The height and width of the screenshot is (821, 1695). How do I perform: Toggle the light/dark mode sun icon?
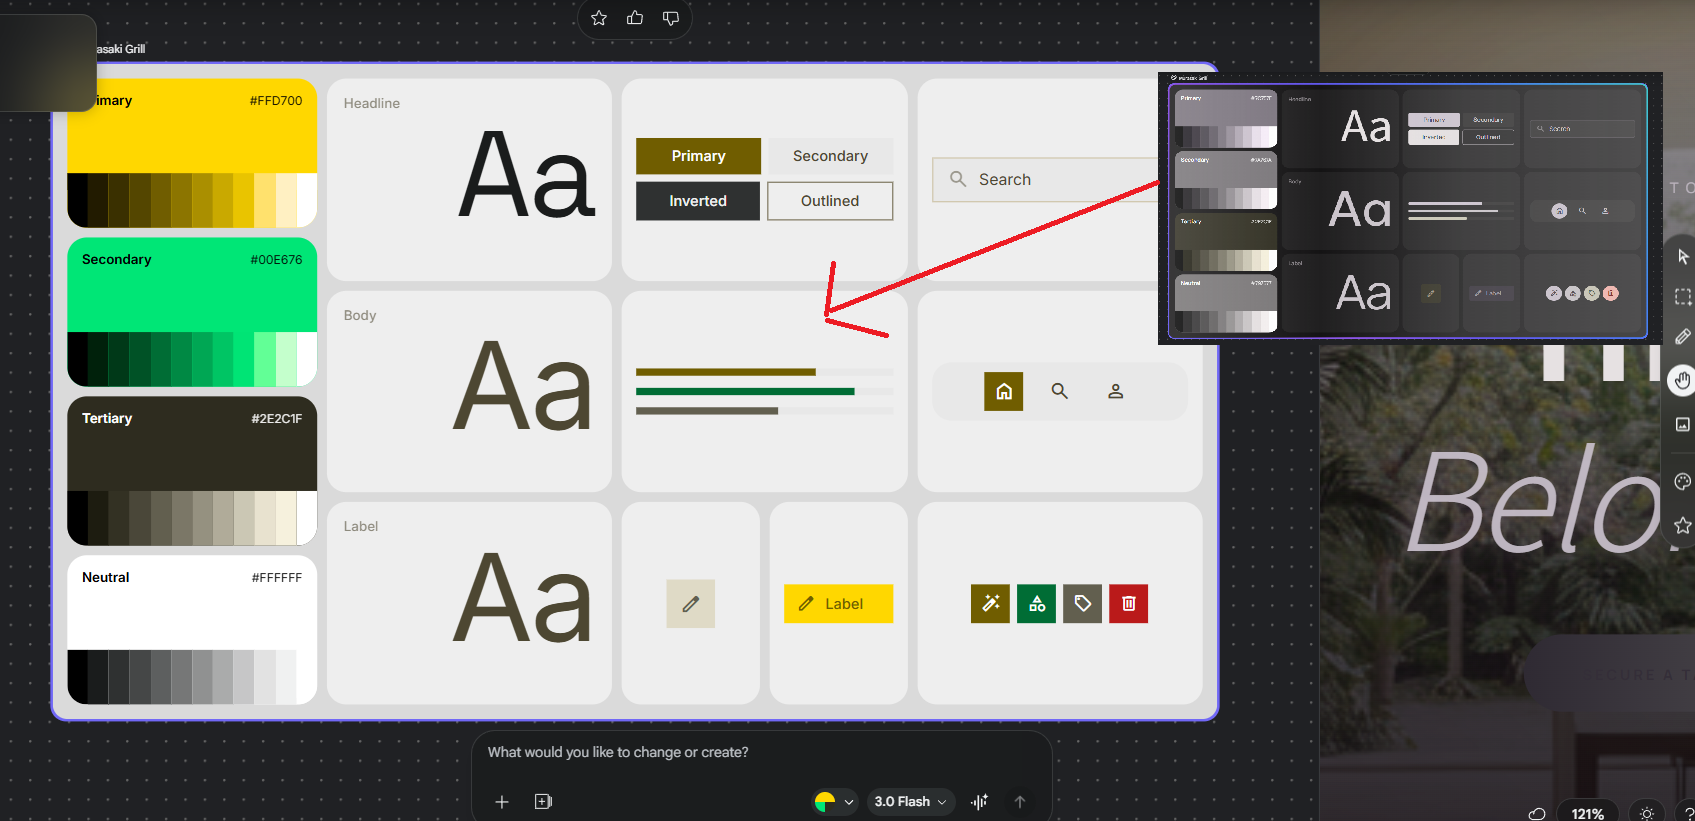pos(1646,813)
